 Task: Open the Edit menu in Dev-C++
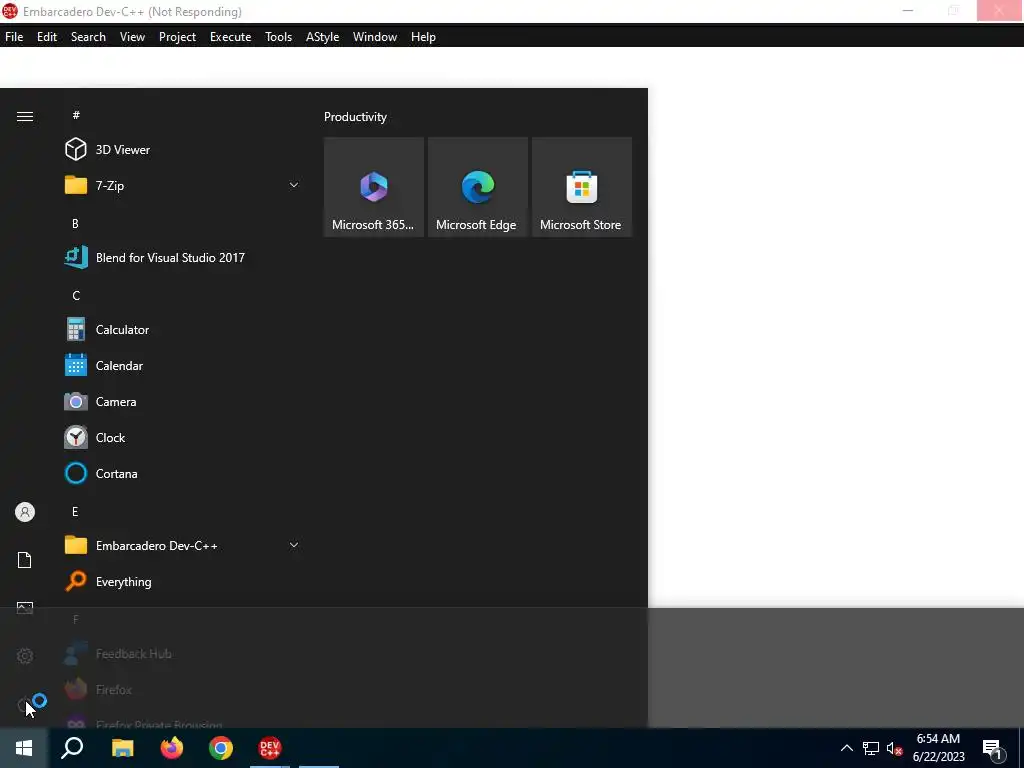click(46, 37)
